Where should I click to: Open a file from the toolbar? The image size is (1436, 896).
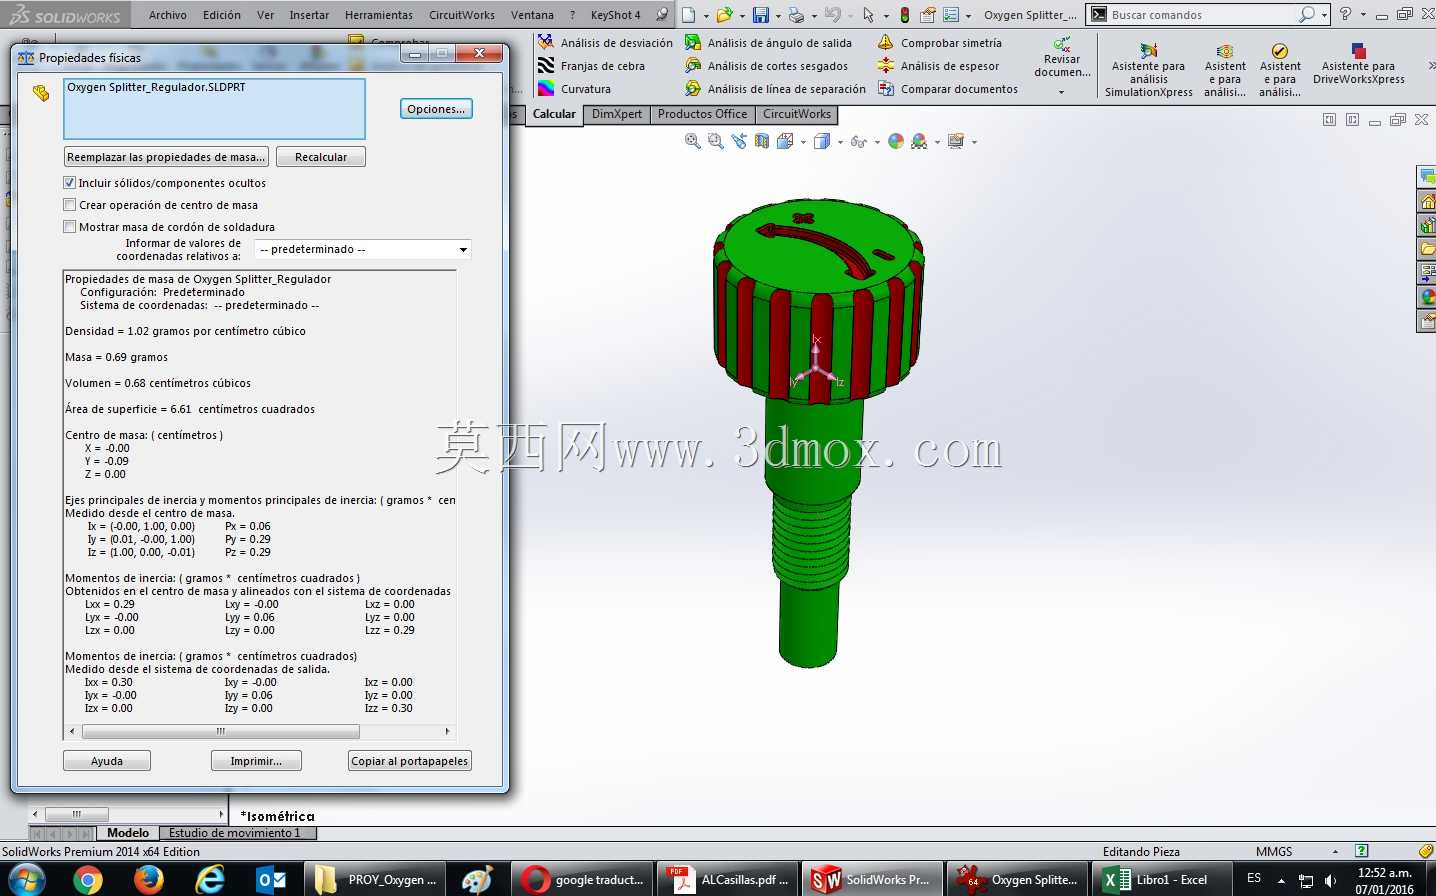(x=724, y=15)
